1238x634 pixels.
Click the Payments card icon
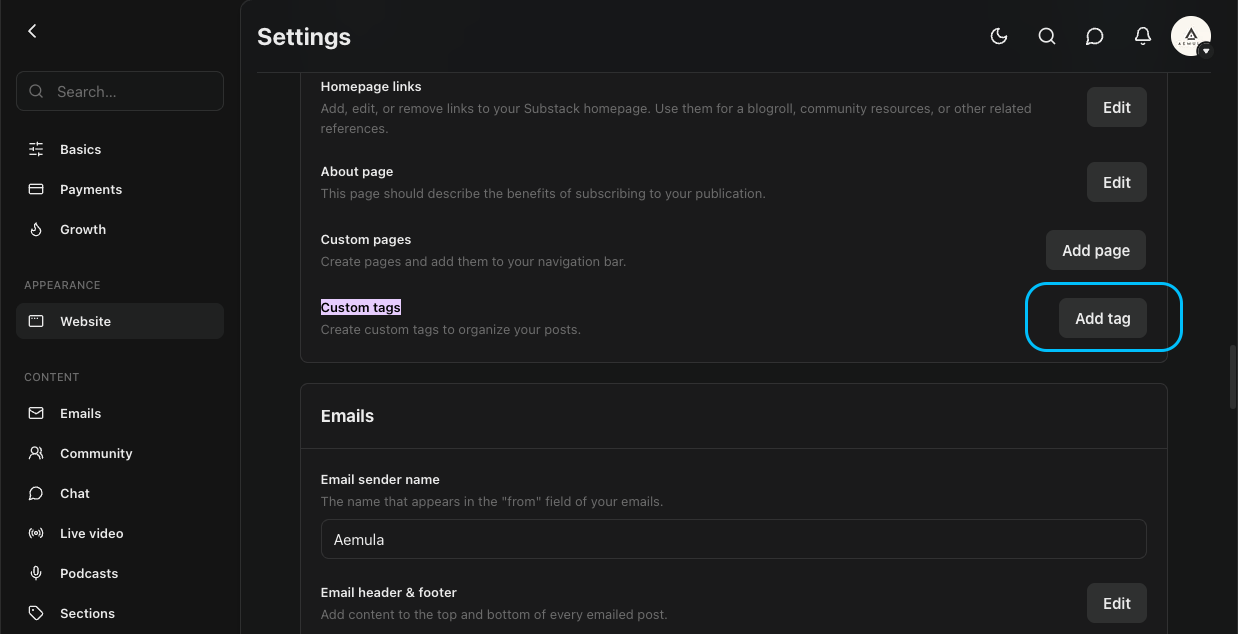(x=36, y=189)
